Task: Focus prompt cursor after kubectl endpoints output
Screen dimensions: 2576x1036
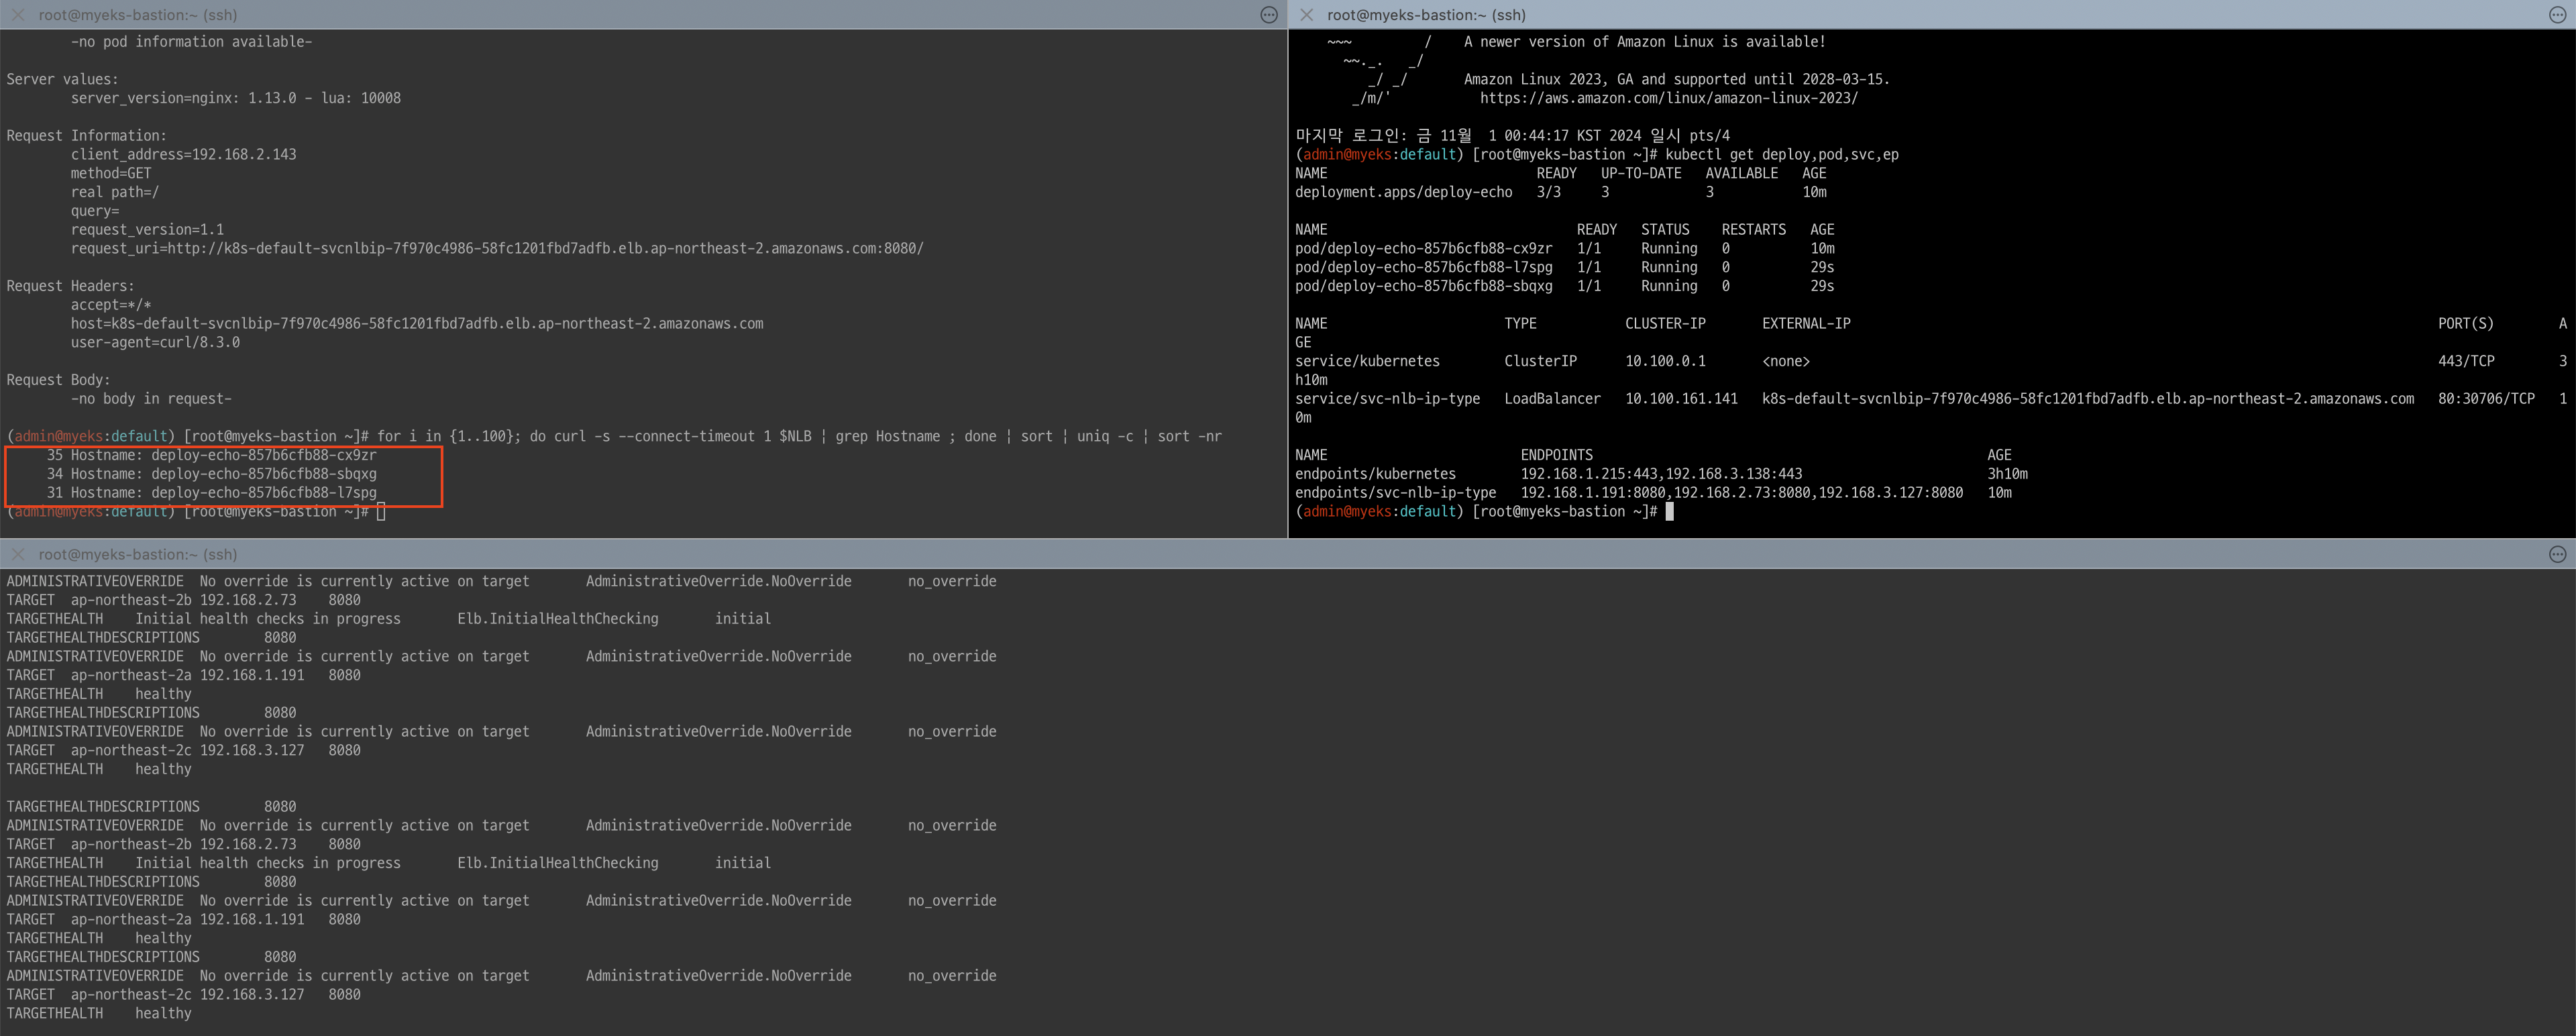Action: click(1669, 511)
